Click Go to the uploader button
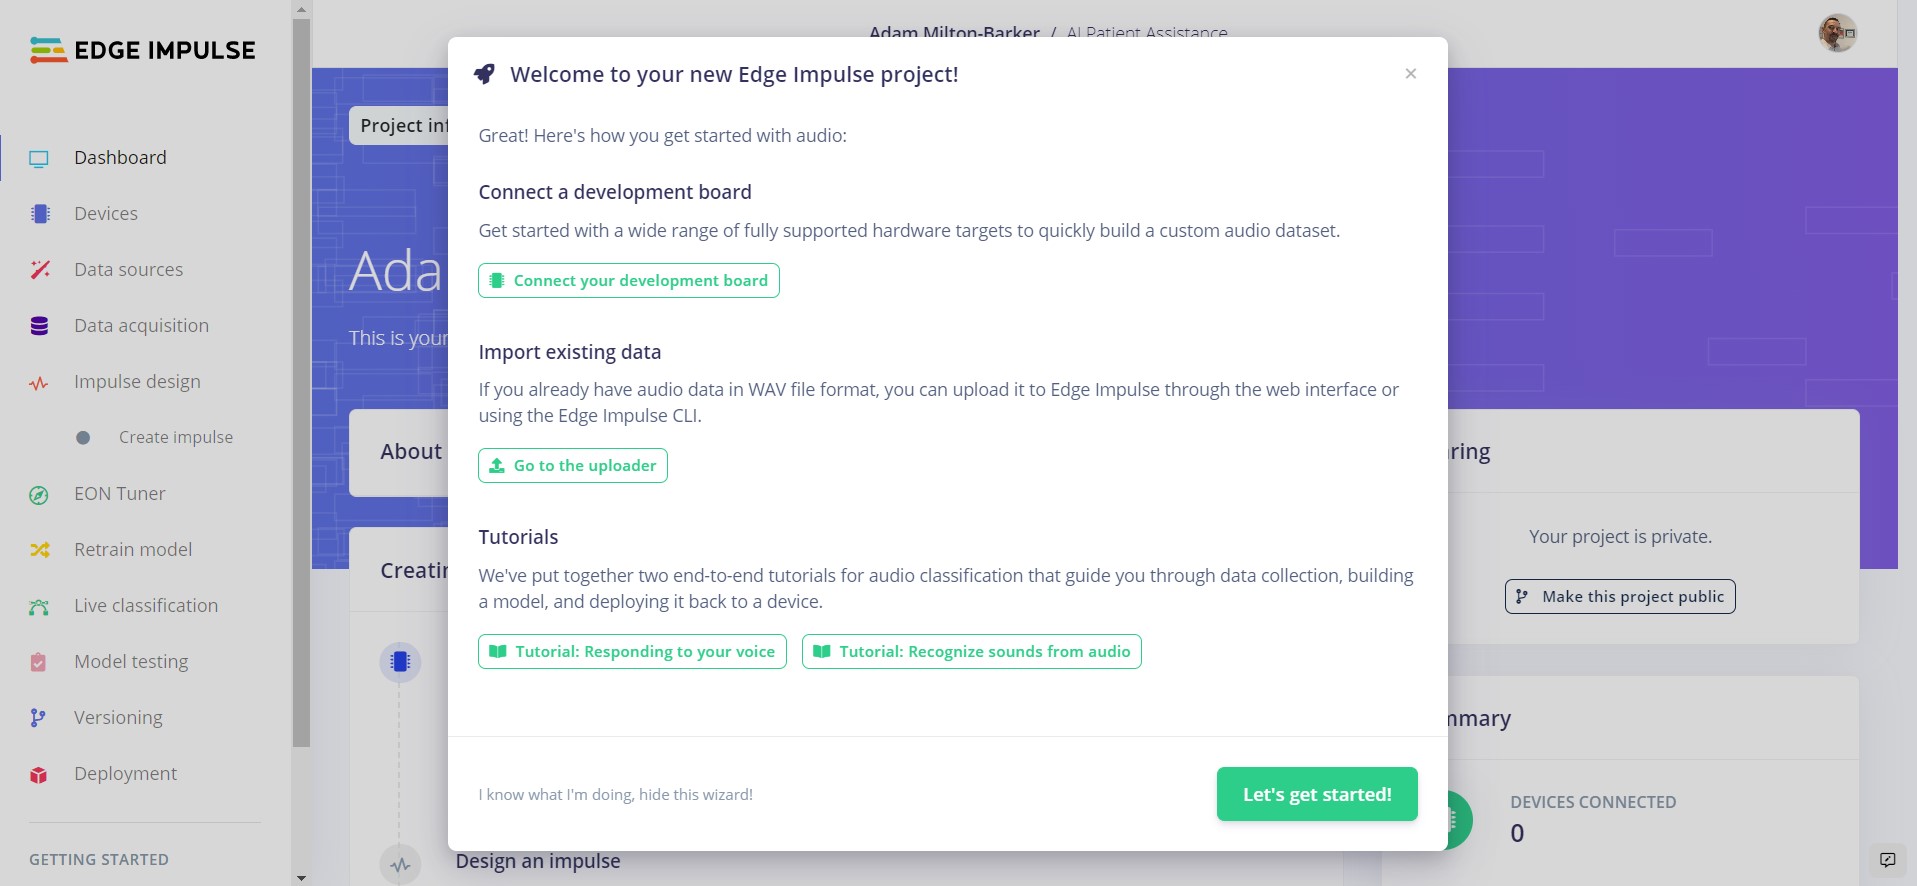The height and width of the screenshot is (886, 1917). 573,466
